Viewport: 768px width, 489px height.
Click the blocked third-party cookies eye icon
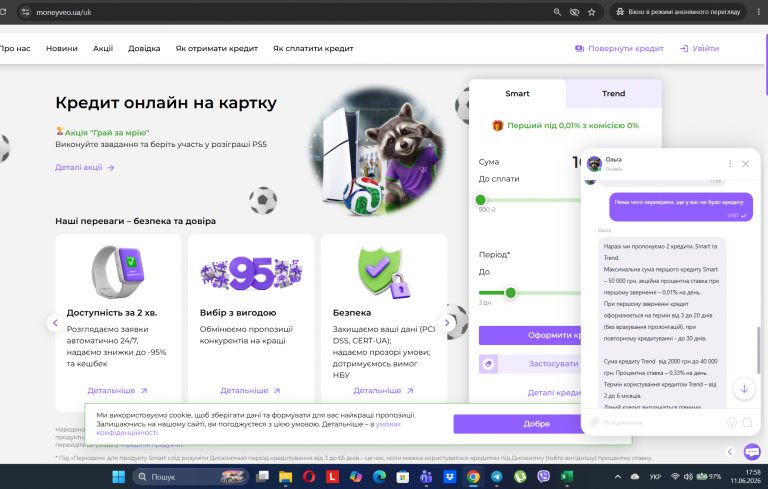point(574,12)
